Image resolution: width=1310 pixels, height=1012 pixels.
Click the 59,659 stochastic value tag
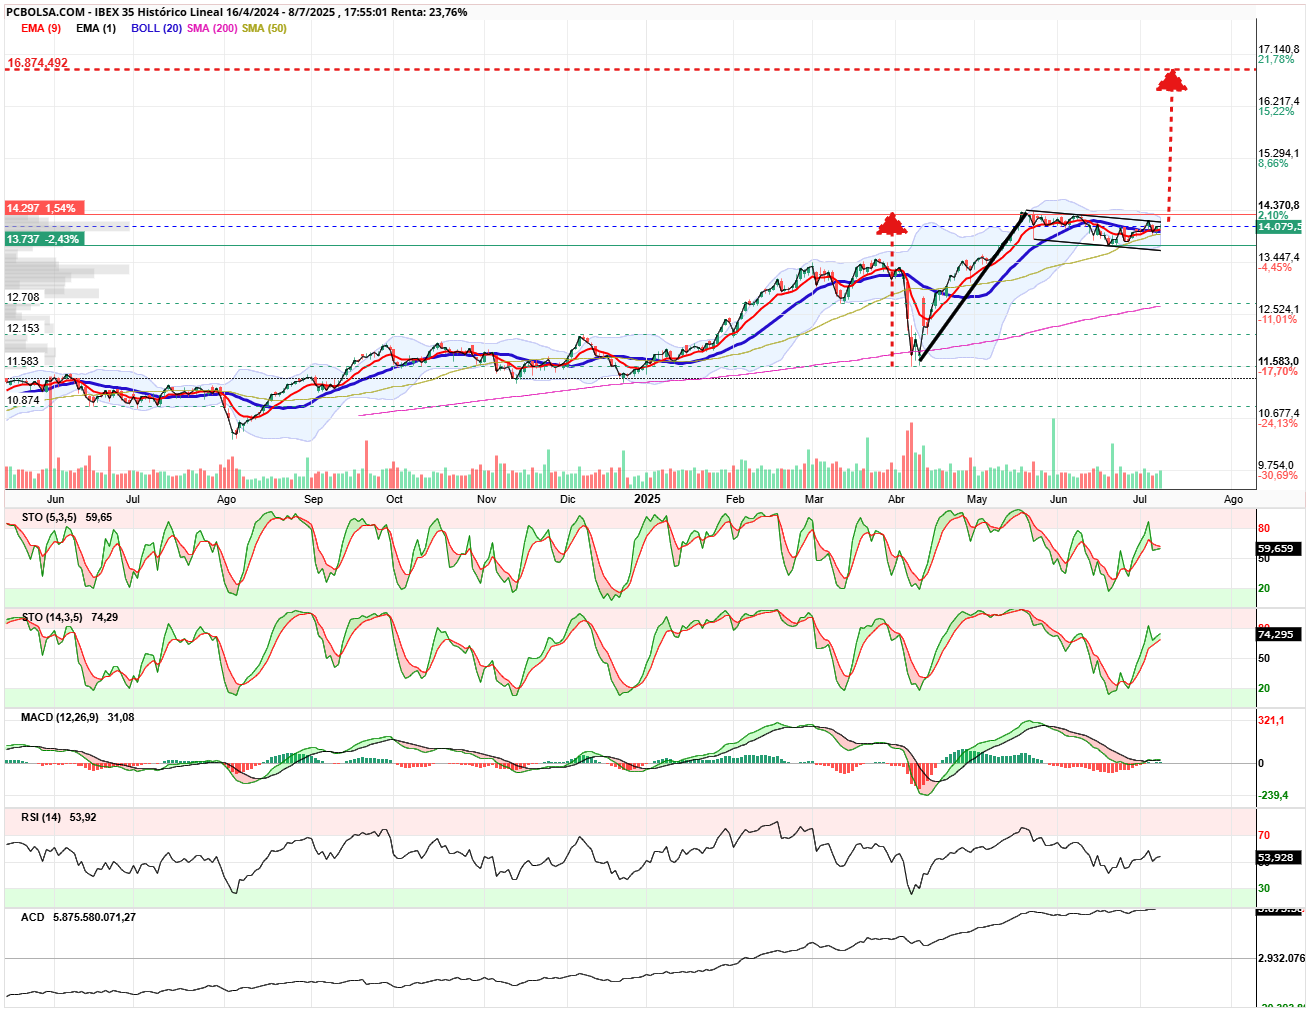click(x=1276, y=549)
